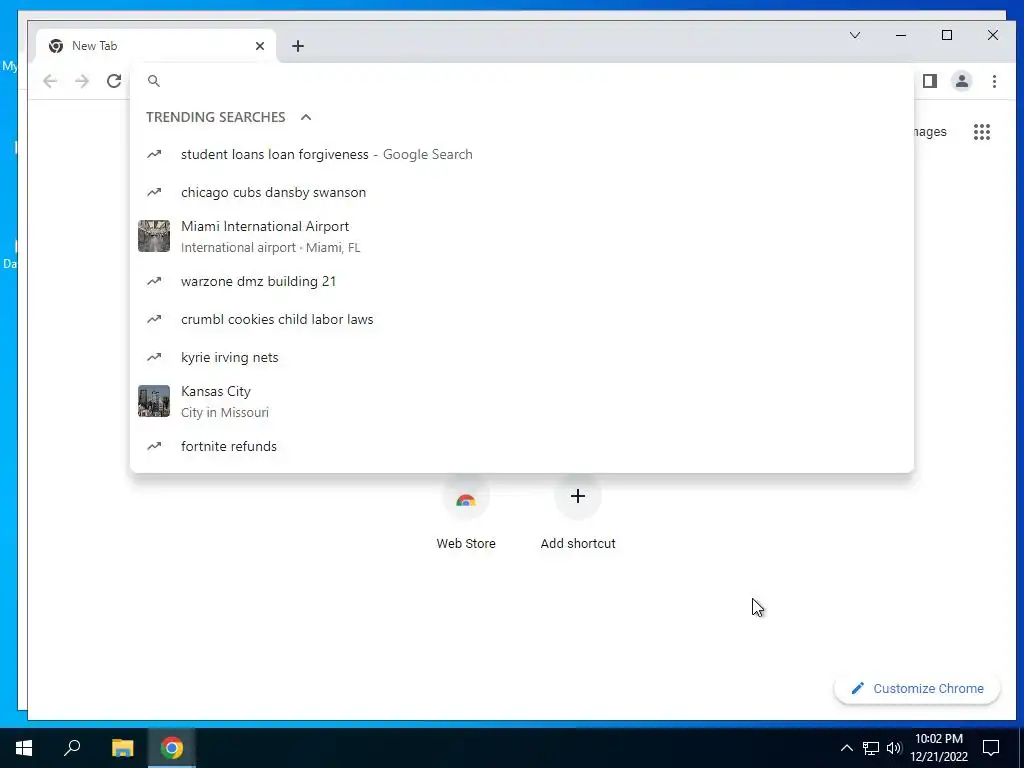Open the notification center icon
Viewport: 1024px width, 768px height.
click(x=991, y=748)
